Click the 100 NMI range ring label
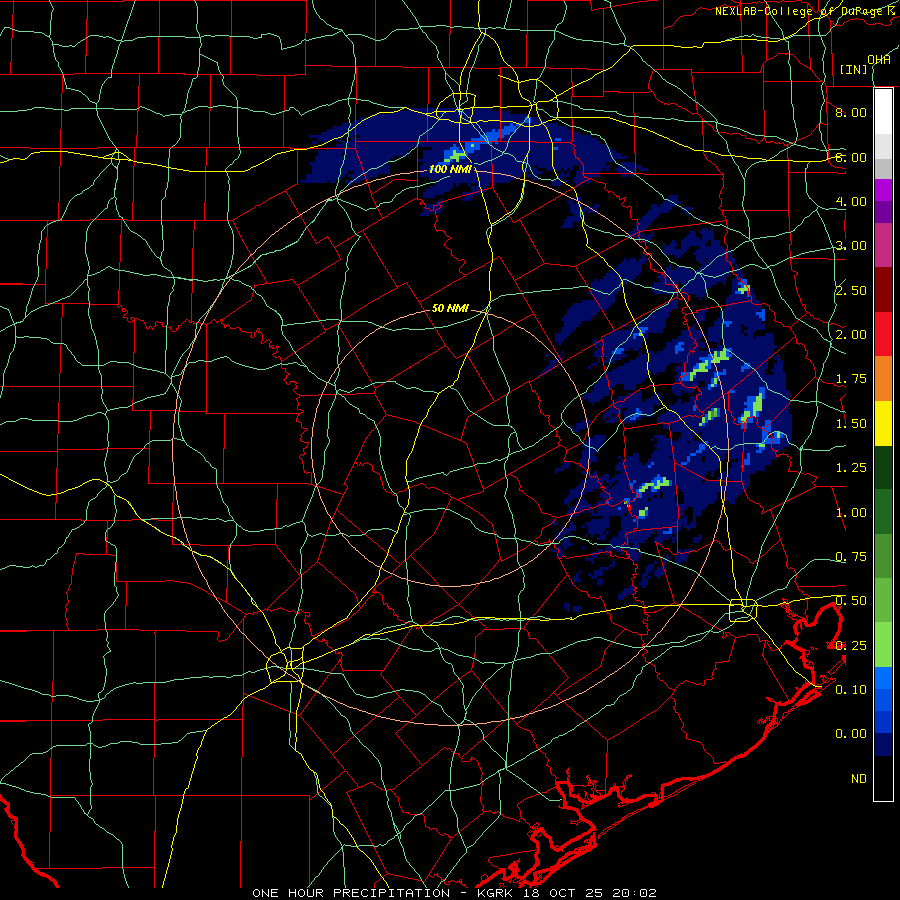 coord(450,169)
